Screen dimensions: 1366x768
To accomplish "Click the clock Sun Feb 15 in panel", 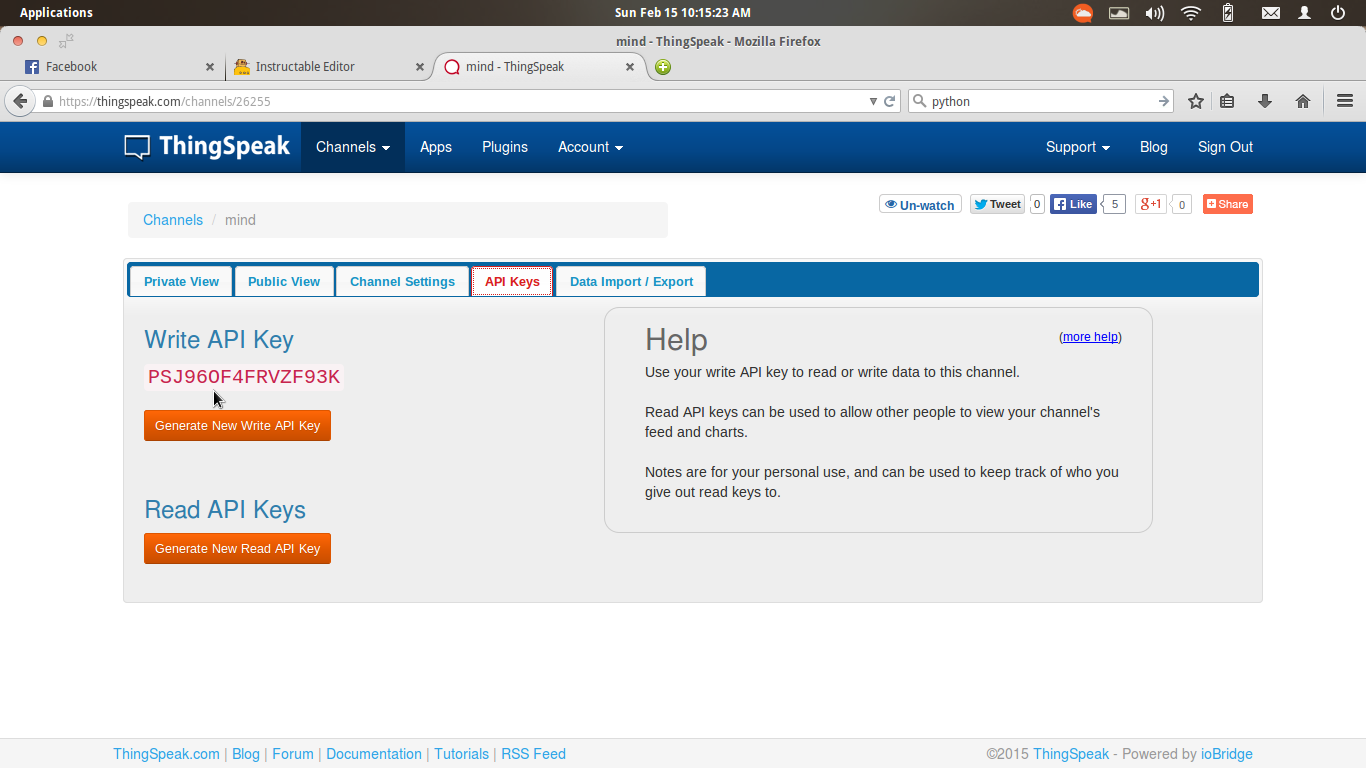I will pyautogui.click(x=682, y=13).
